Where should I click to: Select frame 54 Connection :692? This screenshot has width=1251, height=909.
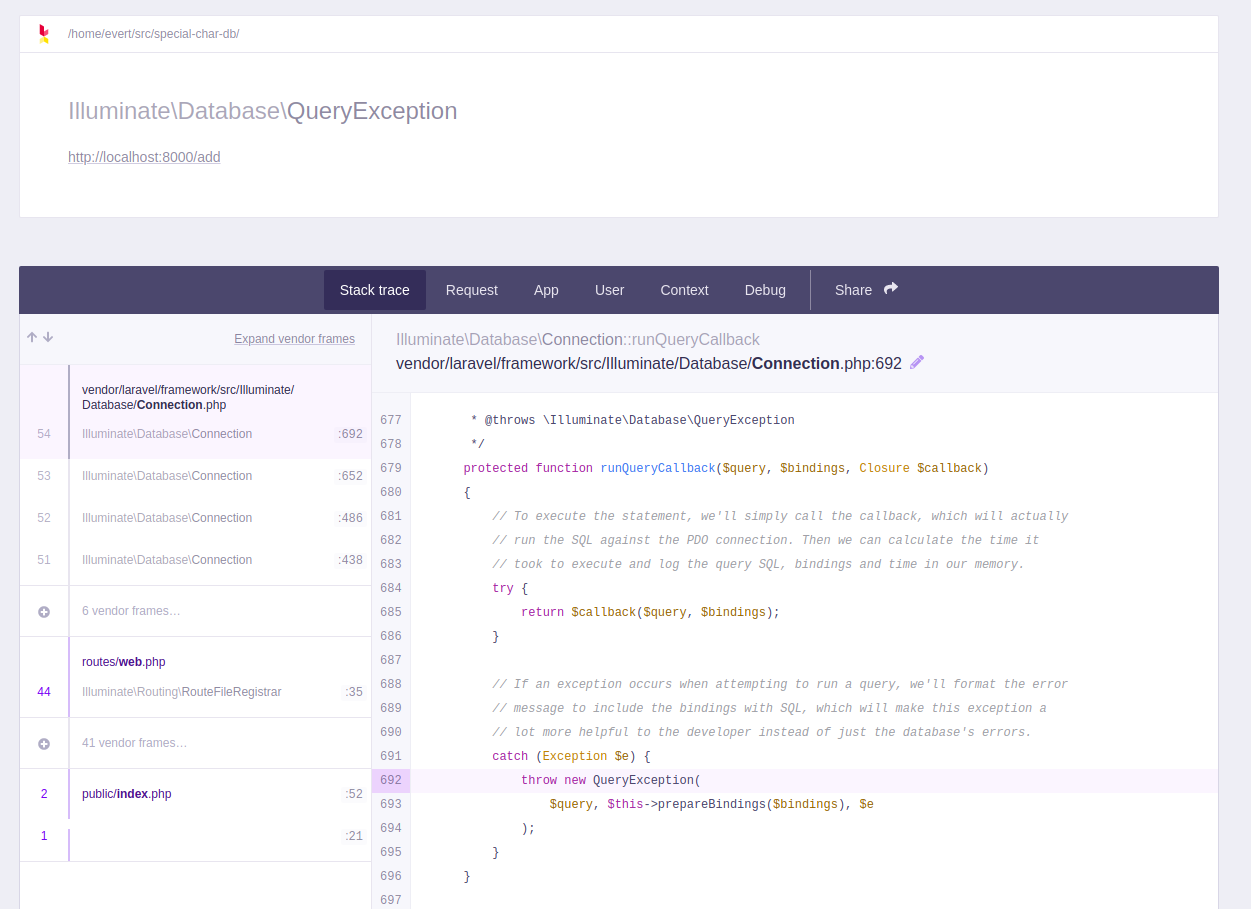click(195, 412)
